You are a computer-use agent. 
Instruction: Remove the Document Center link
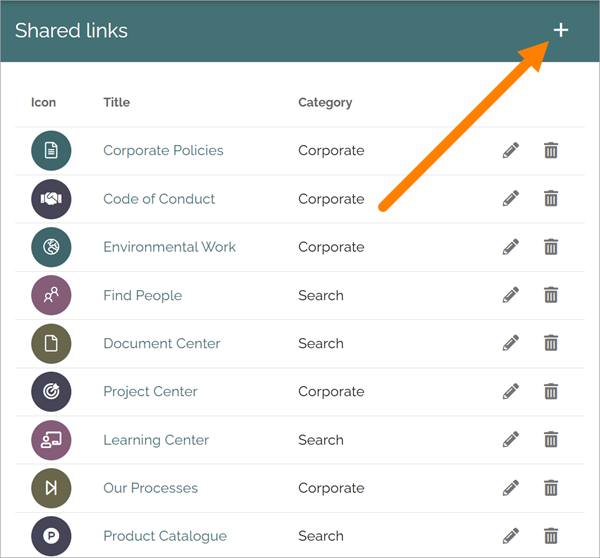551,343
